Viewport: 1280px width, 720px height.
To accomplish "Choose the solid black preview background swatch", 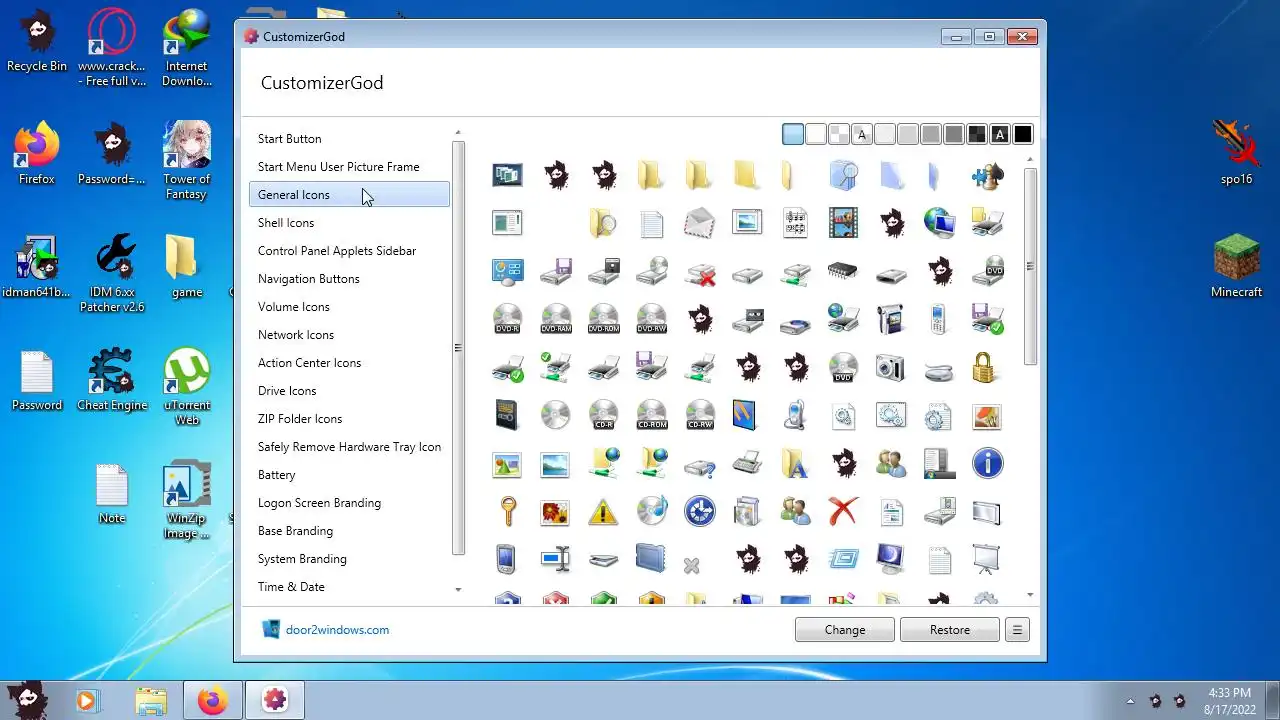I will pos(1023,134).
